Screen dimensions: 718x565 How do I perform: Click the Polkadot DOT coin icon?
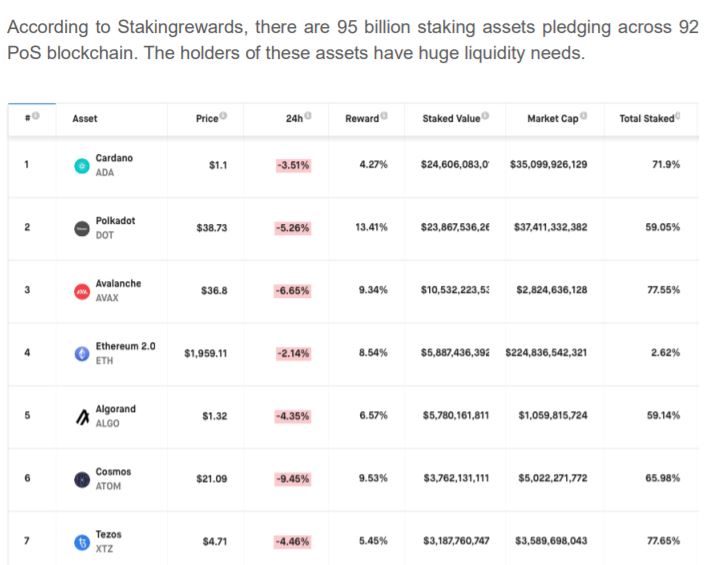click(x=82, y=228)
